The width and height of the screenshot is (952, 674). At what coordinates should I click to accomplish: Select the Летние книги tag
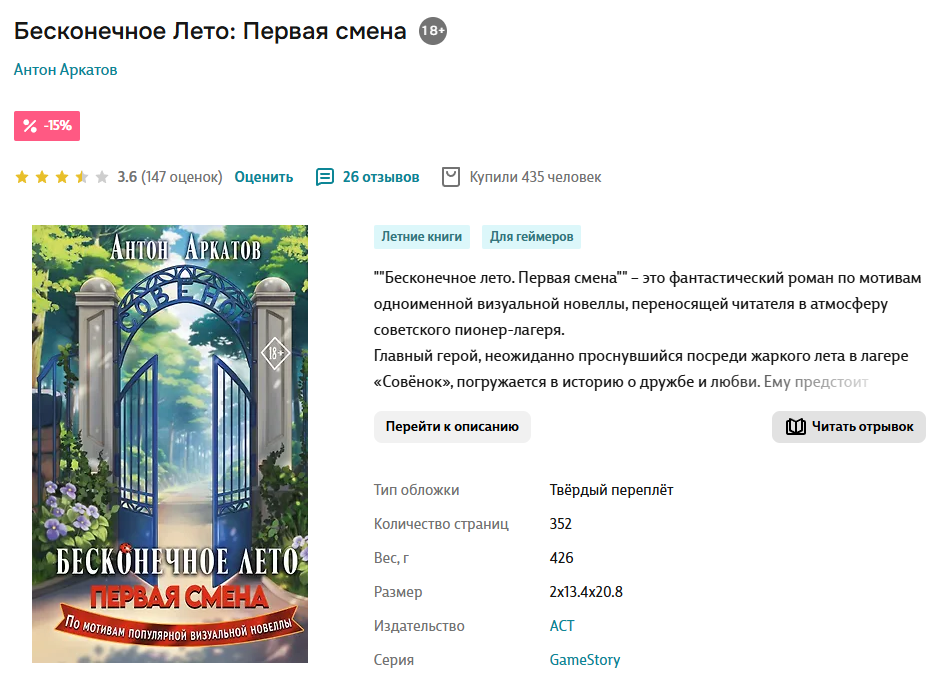pos(422,236)
